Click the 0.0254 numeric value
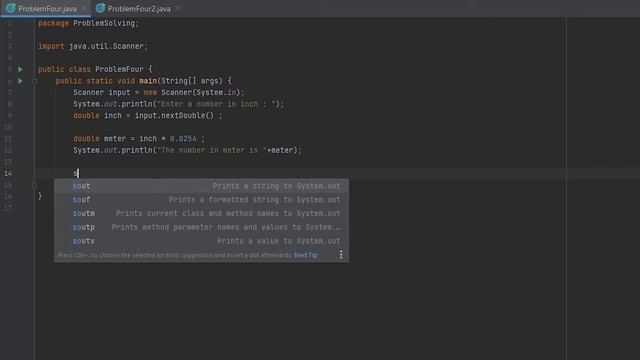This screenshot has height=360, width=640. coord(183,139)
